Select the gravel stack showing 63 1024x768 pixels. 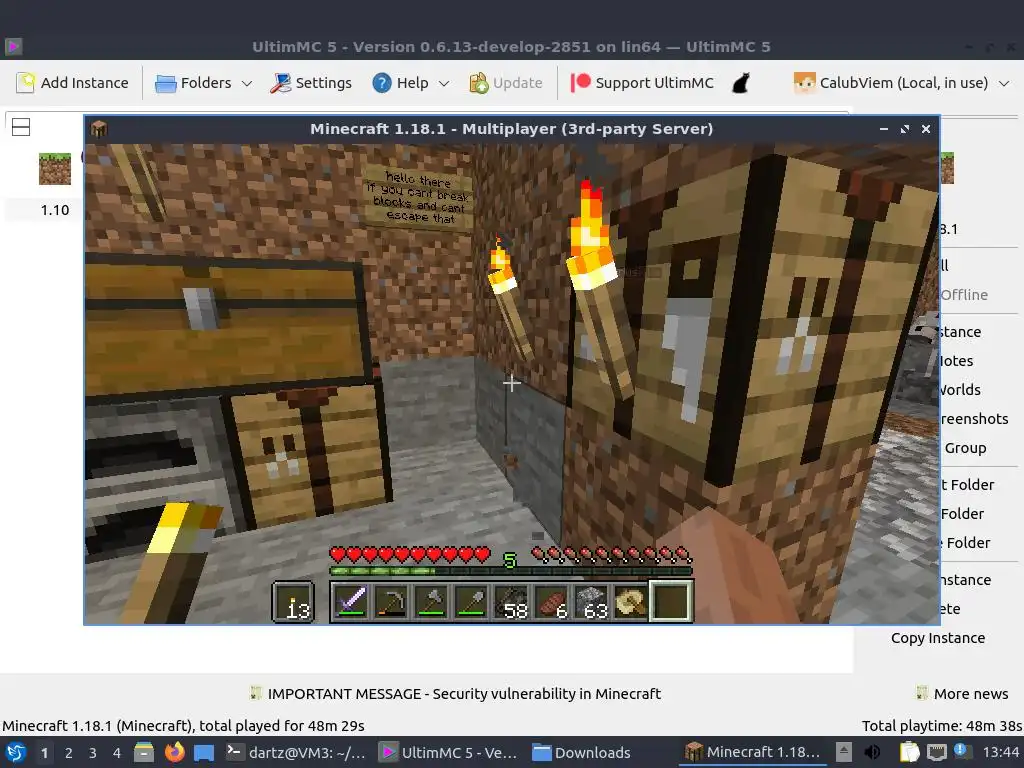[590, 601]
